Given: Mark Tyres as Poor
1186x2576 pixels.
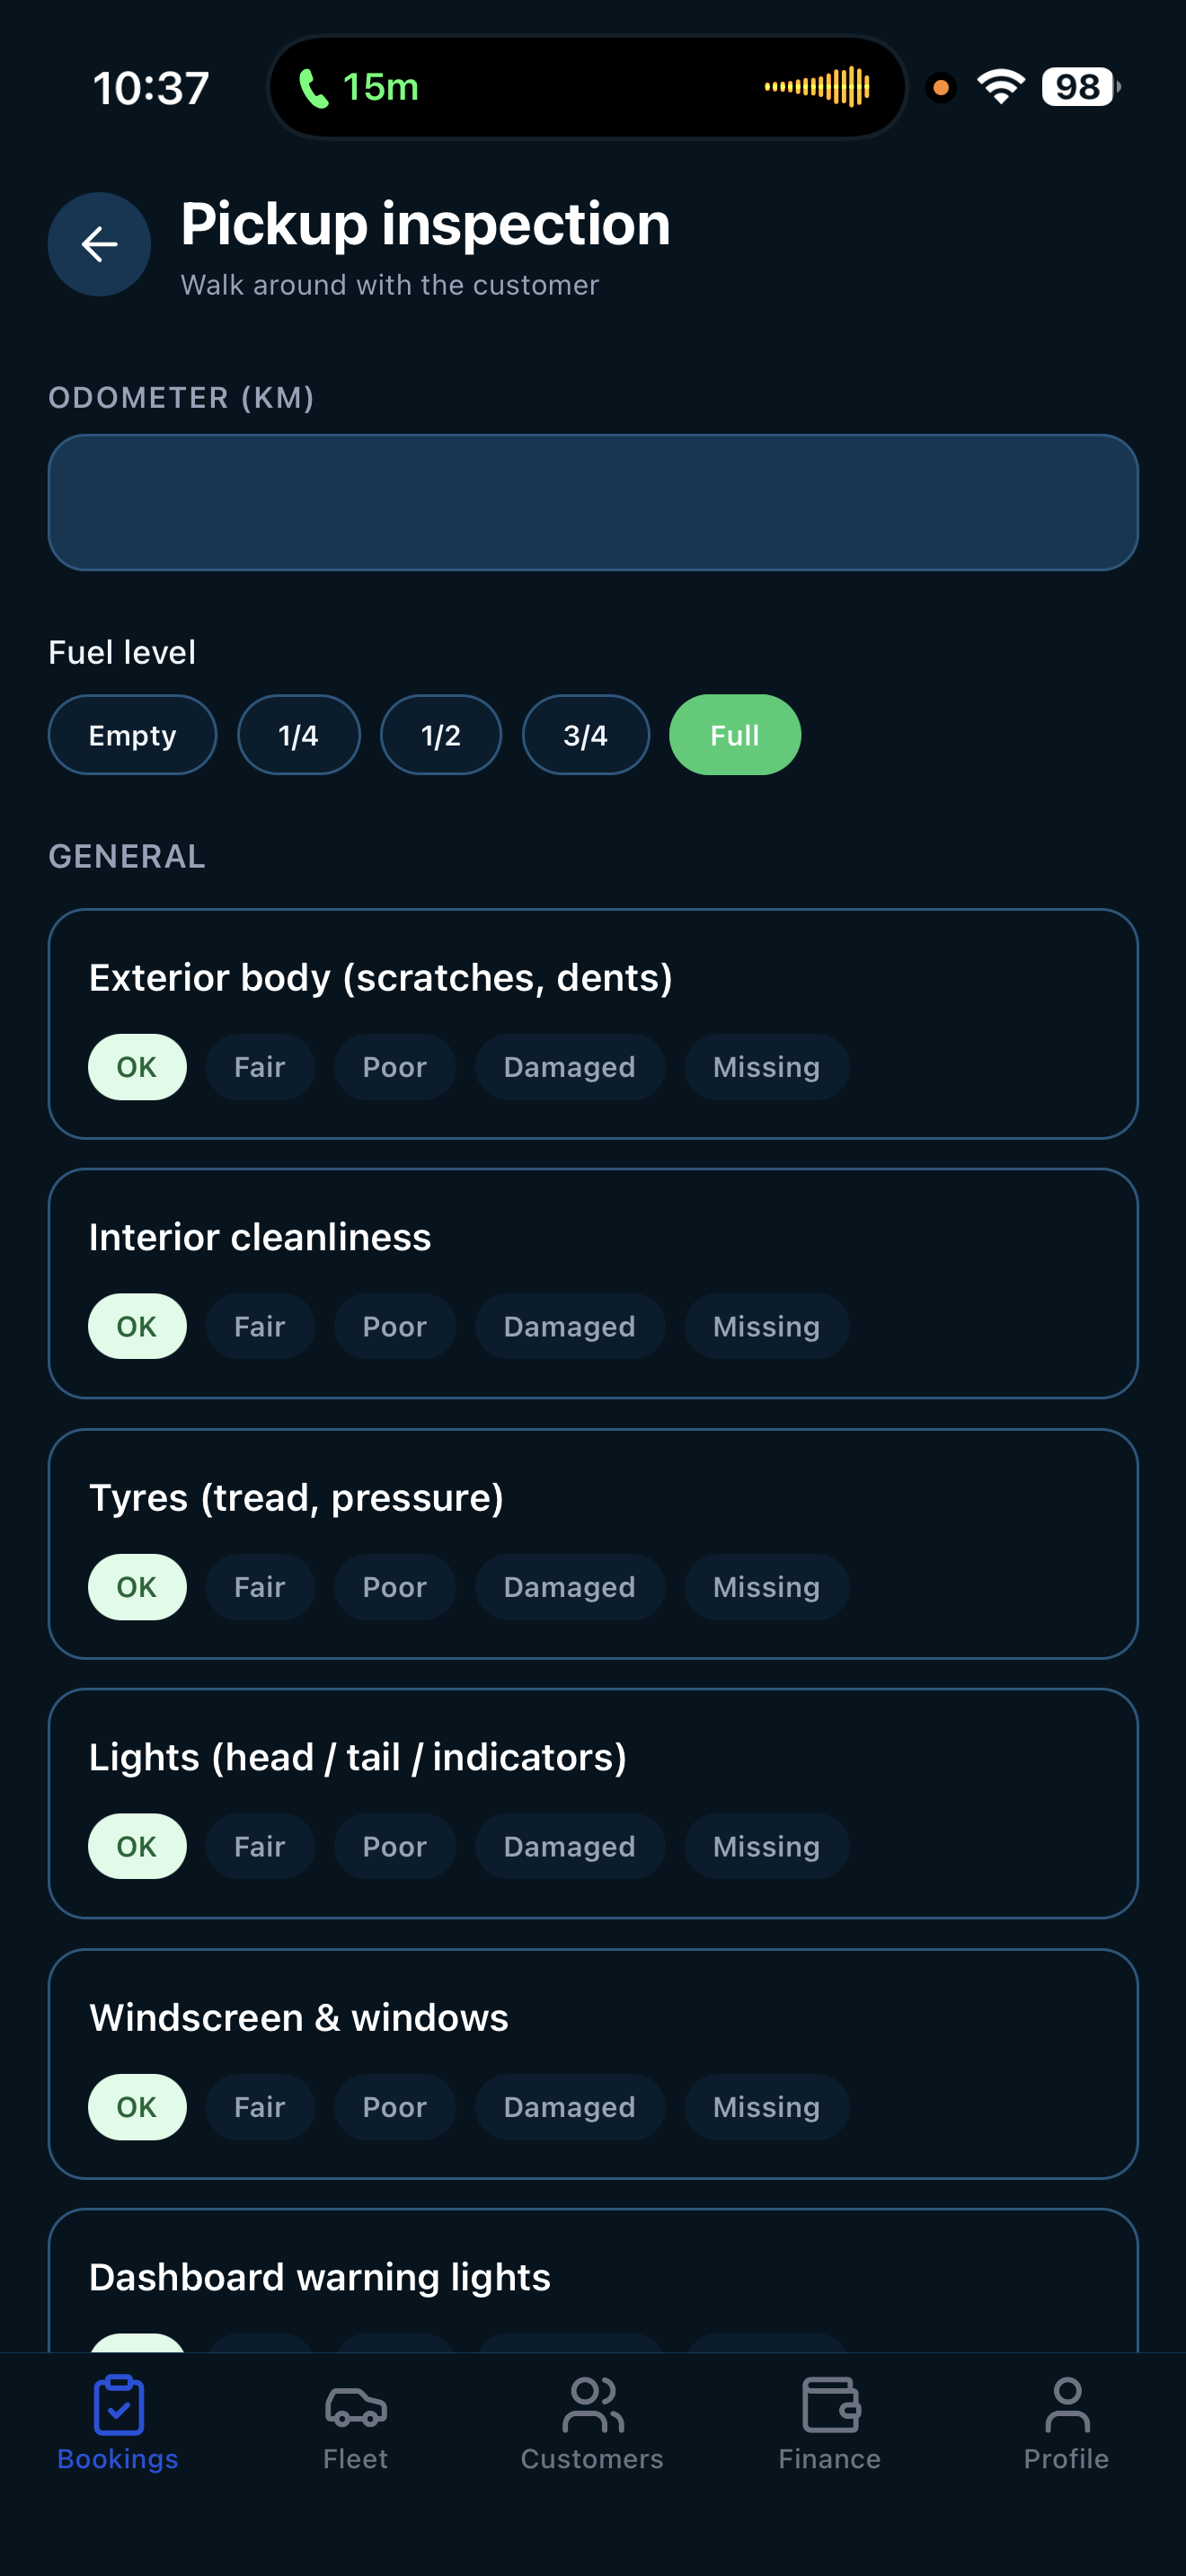Looking at the screenshot, I should pyautogui.click(x=394, y=1587).
